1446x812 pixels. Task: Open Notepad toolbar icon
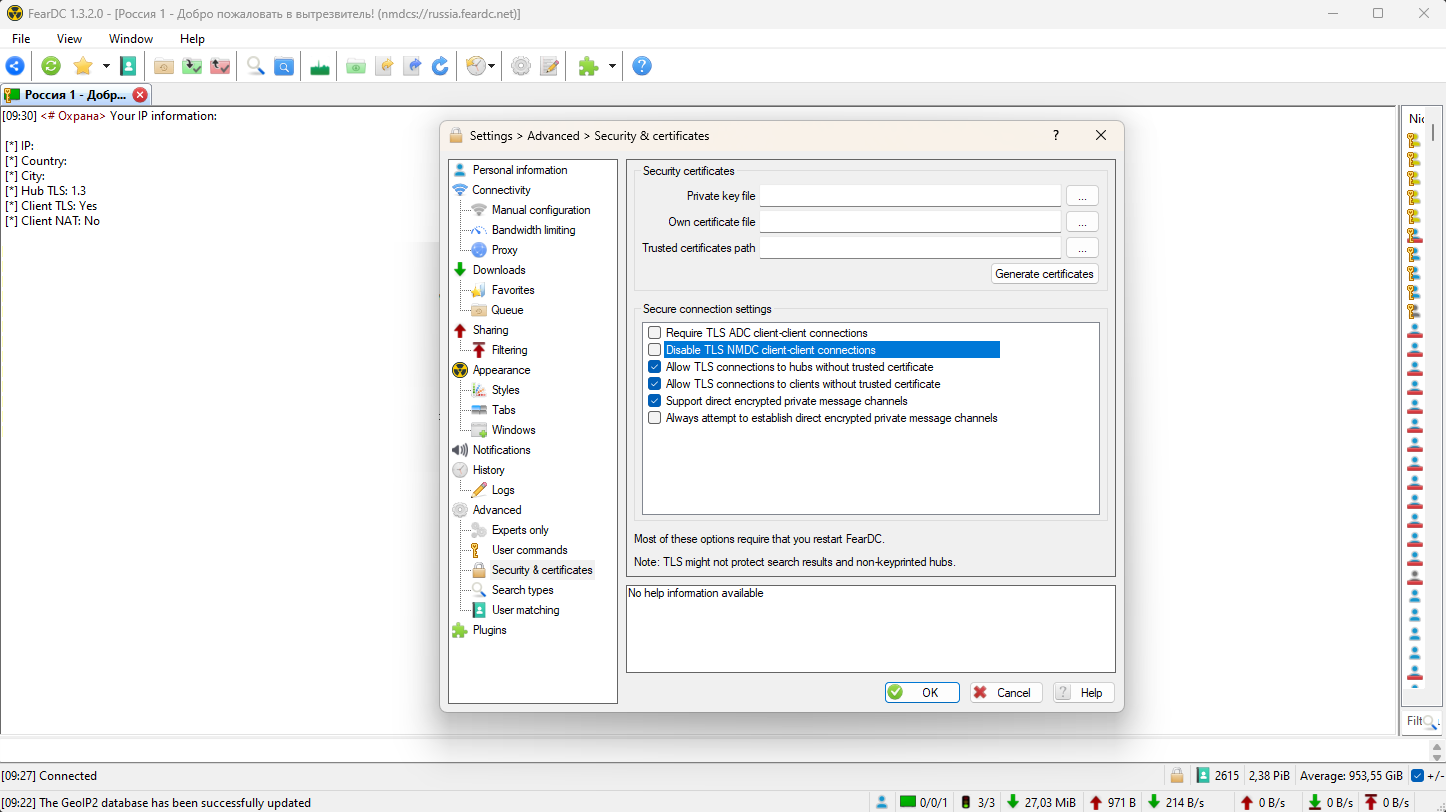tap(549, 66)
